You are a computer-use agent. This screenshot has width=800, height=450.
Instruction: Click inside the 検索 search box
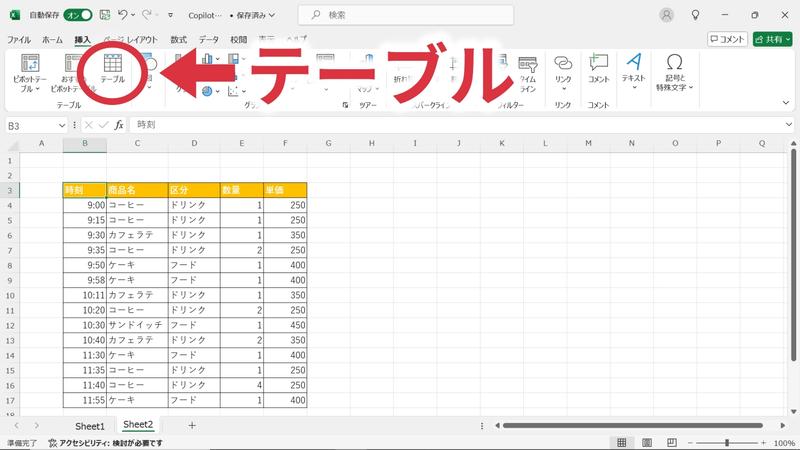click(x=406, y=15)
